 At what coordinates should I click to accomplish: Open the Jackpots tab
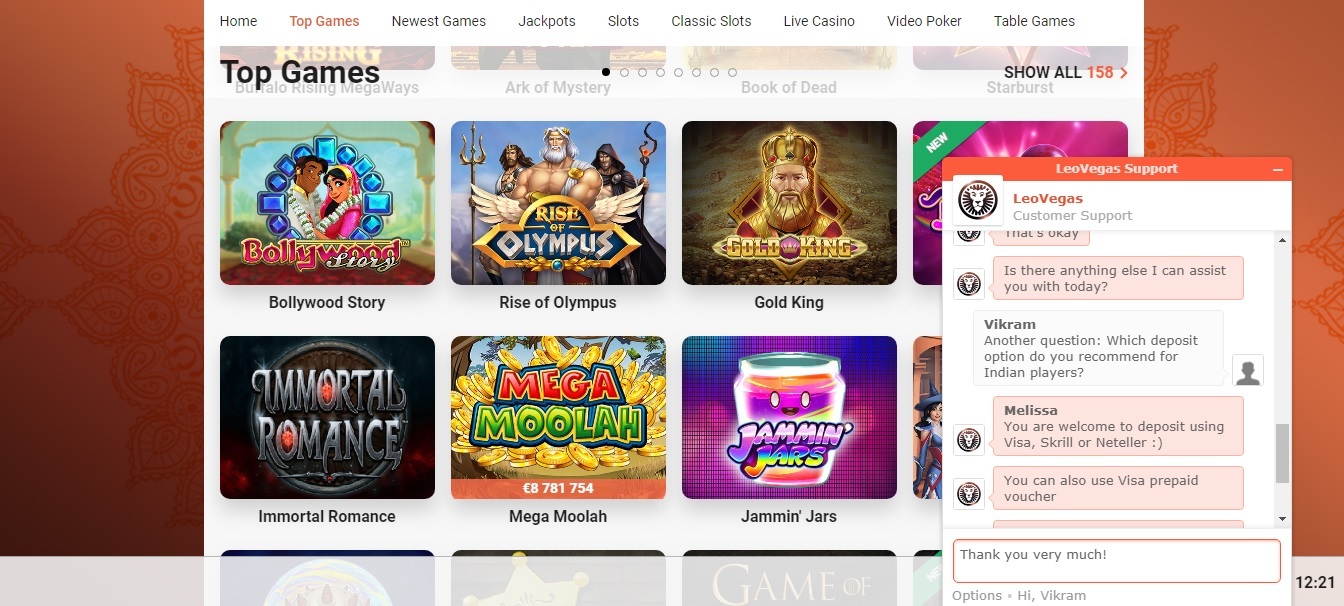click(x=547, y=21)
